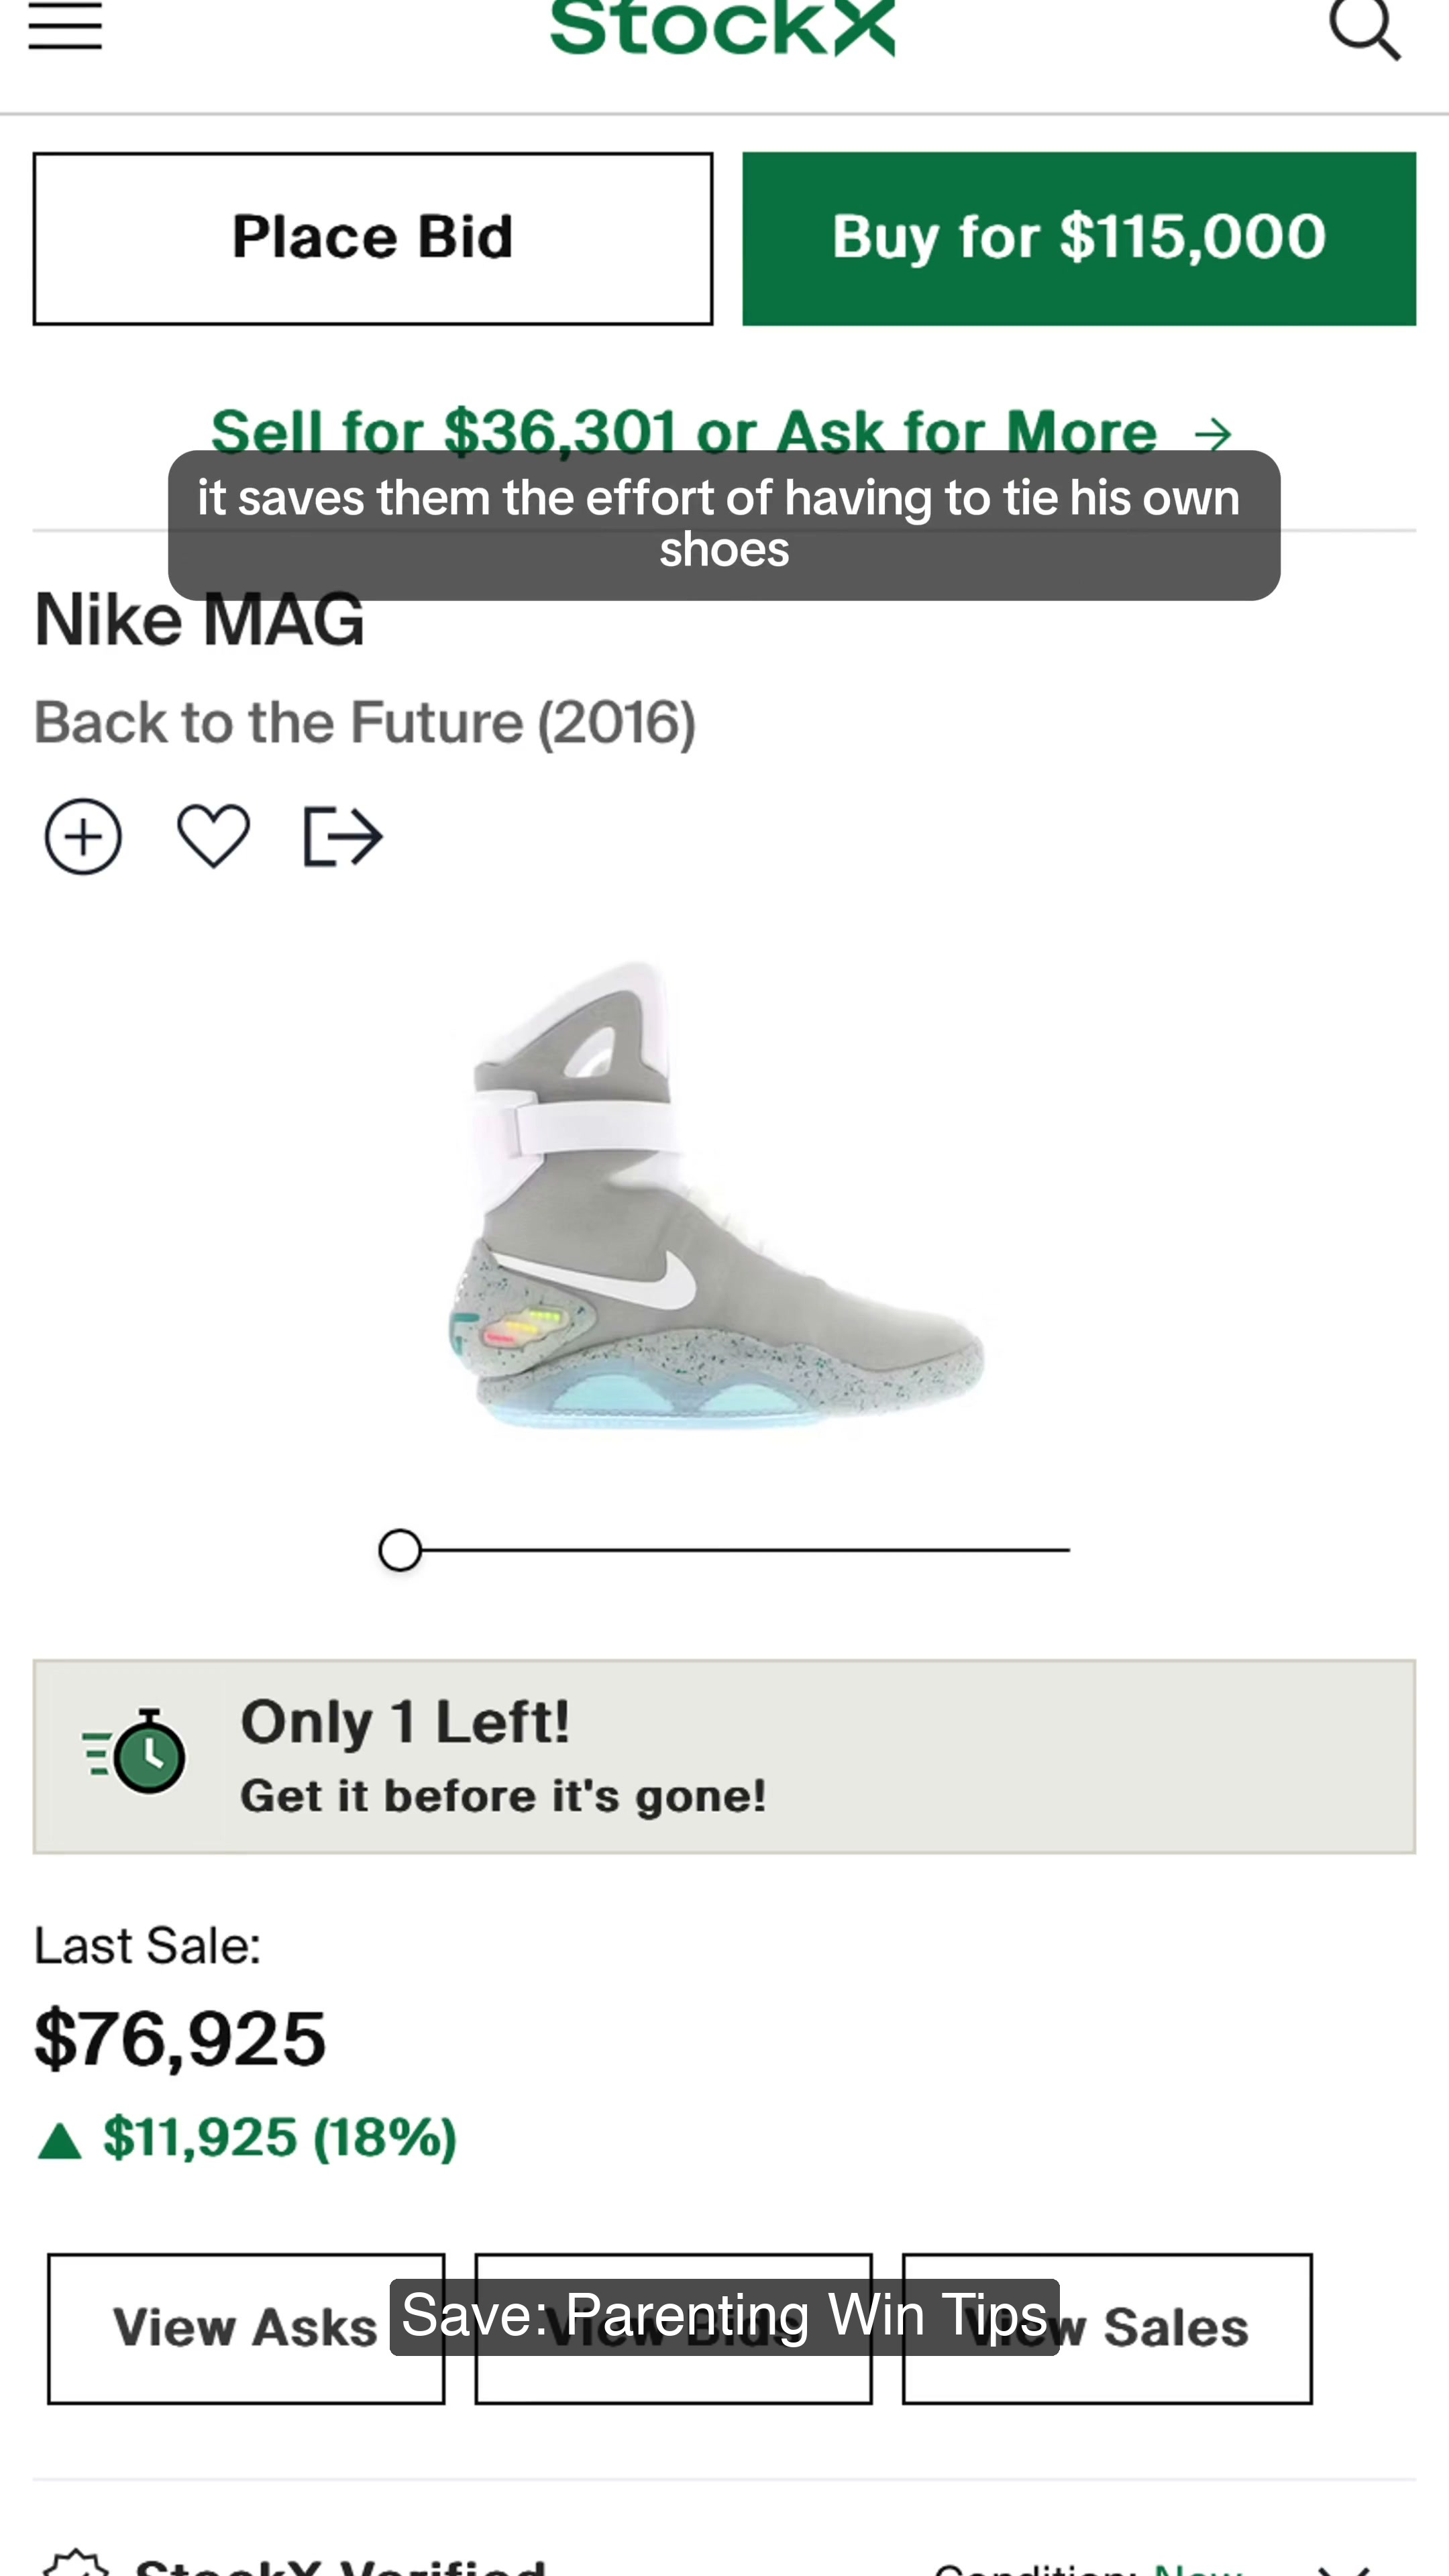Click the Place Bid button
Image resolution: width=1449 pixels, height=2576 pixels.
point(373,239)
